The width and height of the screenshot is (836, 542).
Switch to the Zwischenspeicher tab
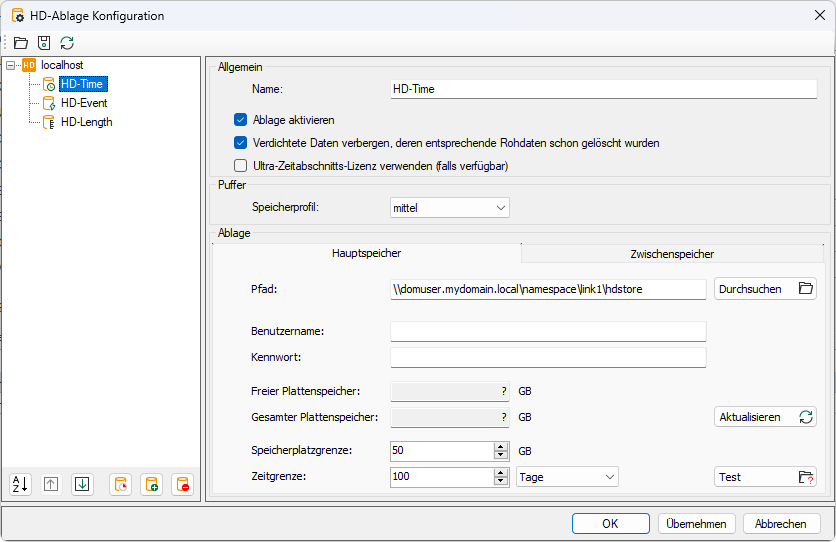(672, 254)
